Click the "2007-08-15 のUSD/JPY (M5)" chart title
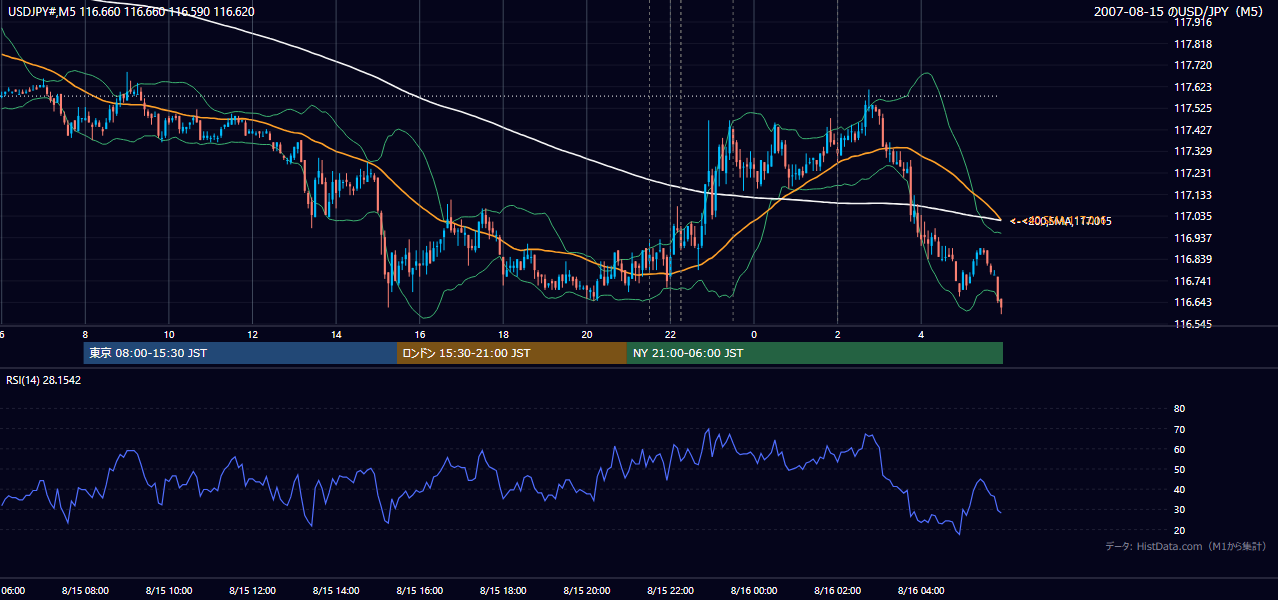This screenshot has width=1278, height=600. coord(1179,12)
